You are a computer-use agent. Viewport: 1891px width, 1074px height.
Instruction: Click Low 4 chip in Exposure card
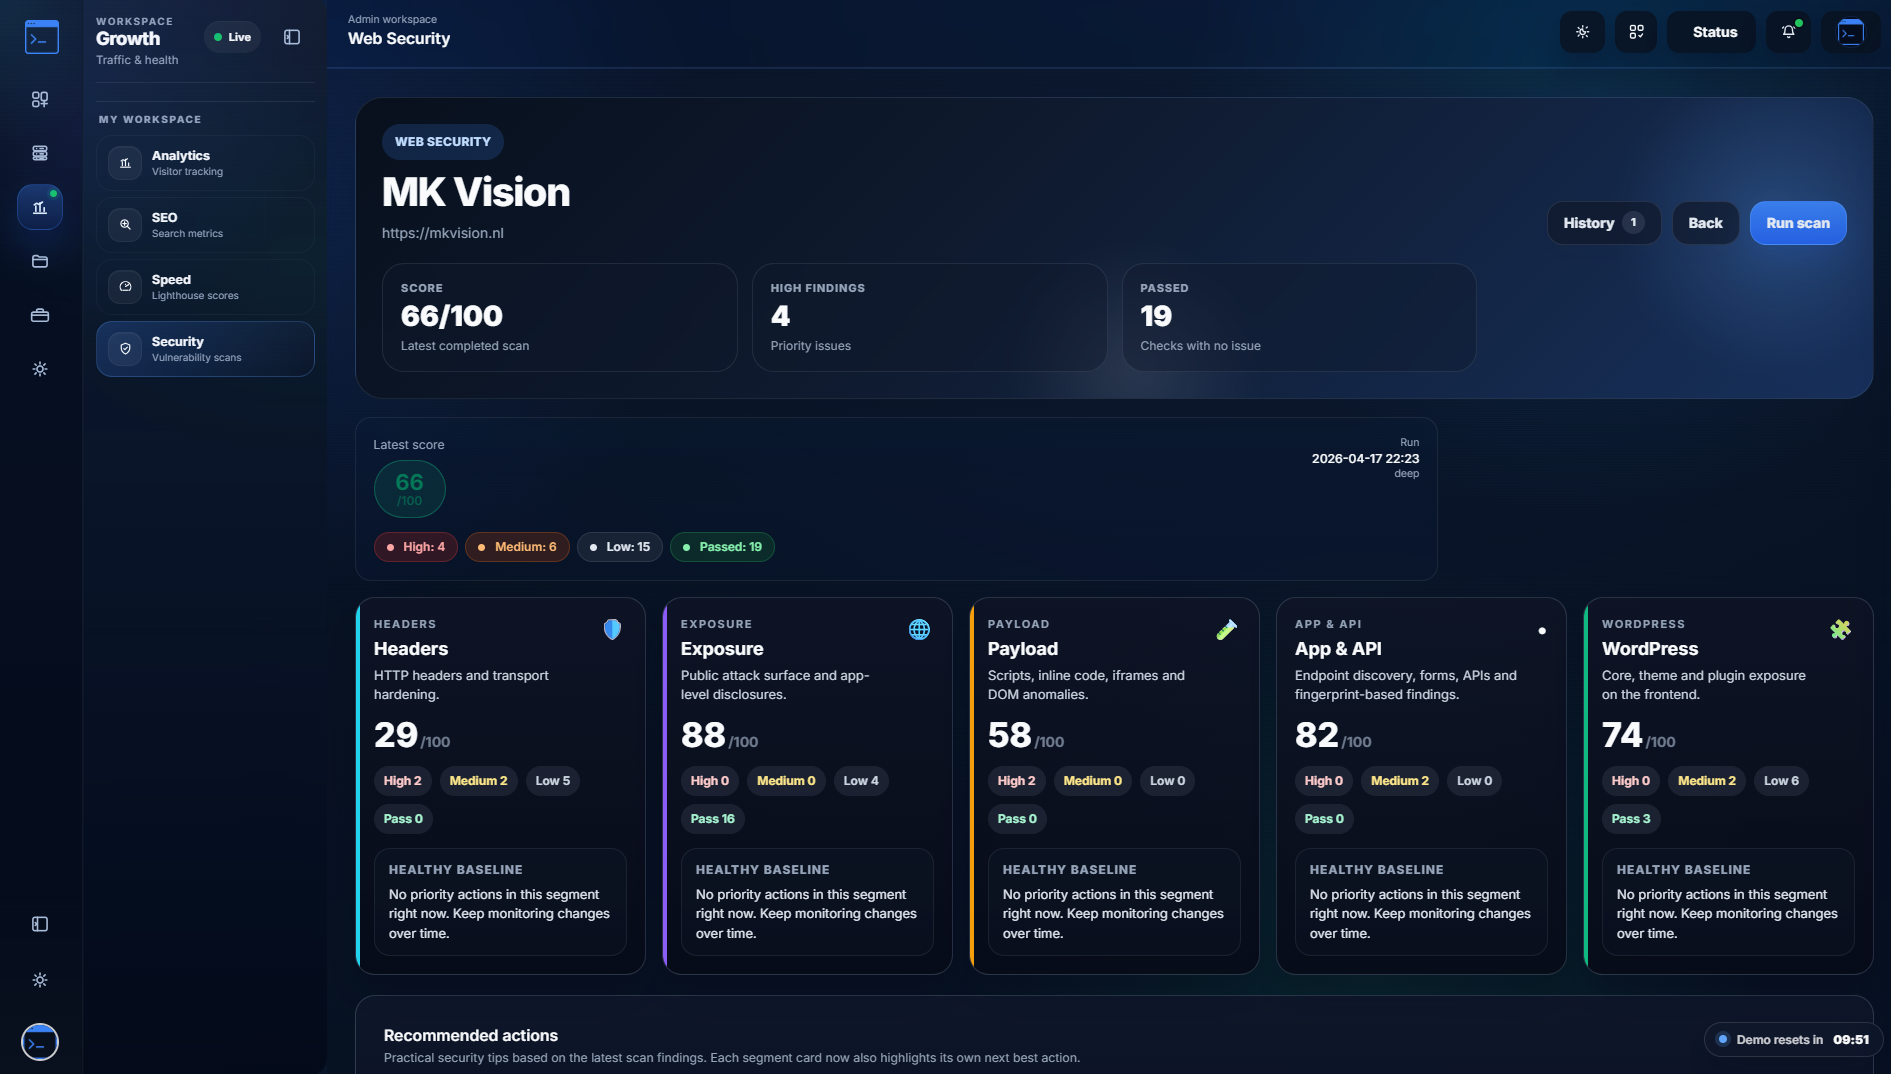coord(861,781)
